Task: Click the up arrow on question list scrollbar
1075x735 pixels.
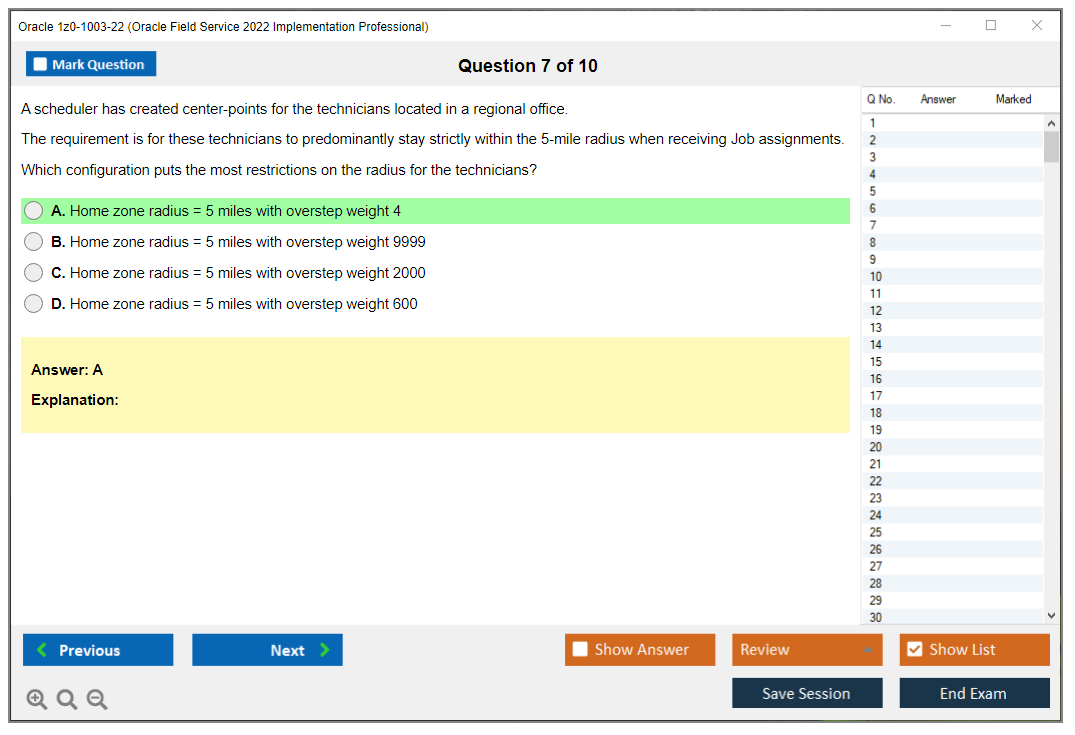Action: coord(1051,122)
